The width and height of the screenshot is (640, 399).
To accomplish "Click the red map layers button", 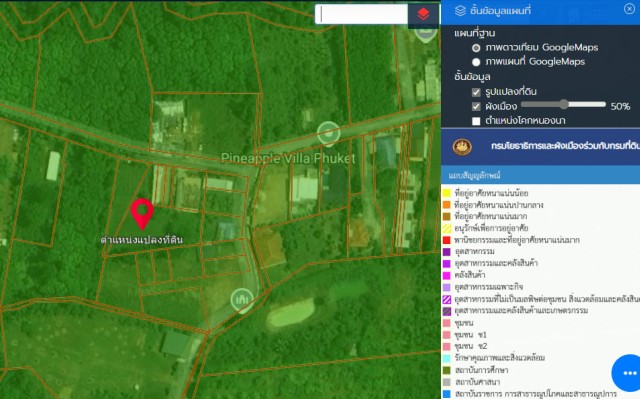I will click(423, 15).
